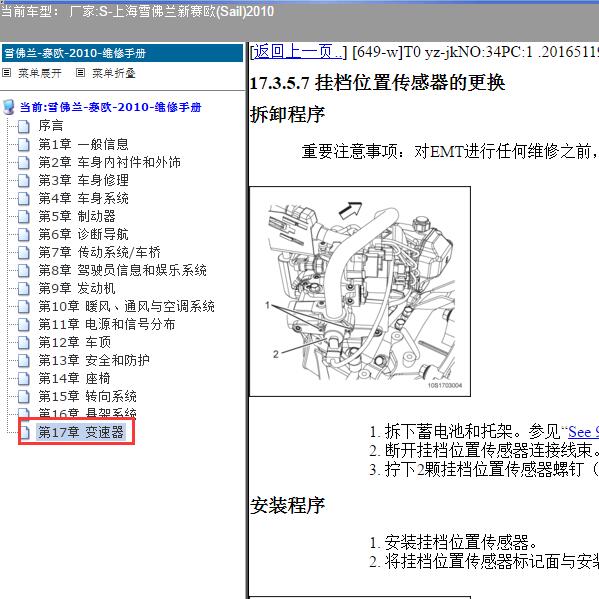Click page icon next to 第11章 电源和信号分布

tap(24, 324)
